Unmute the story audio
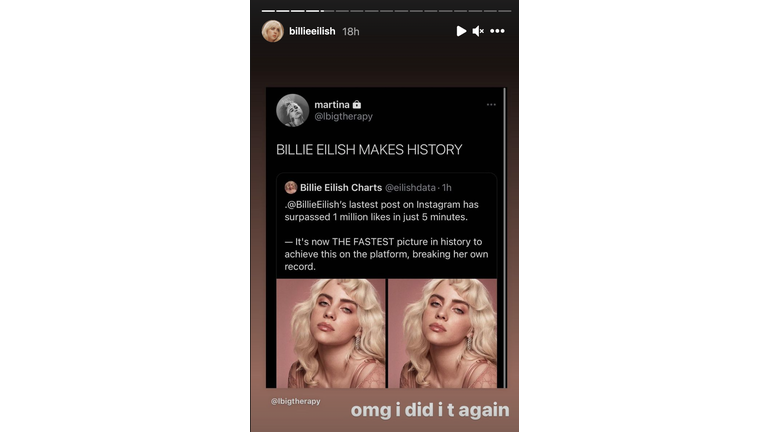The image size is (768, 432). coord(478,31)
